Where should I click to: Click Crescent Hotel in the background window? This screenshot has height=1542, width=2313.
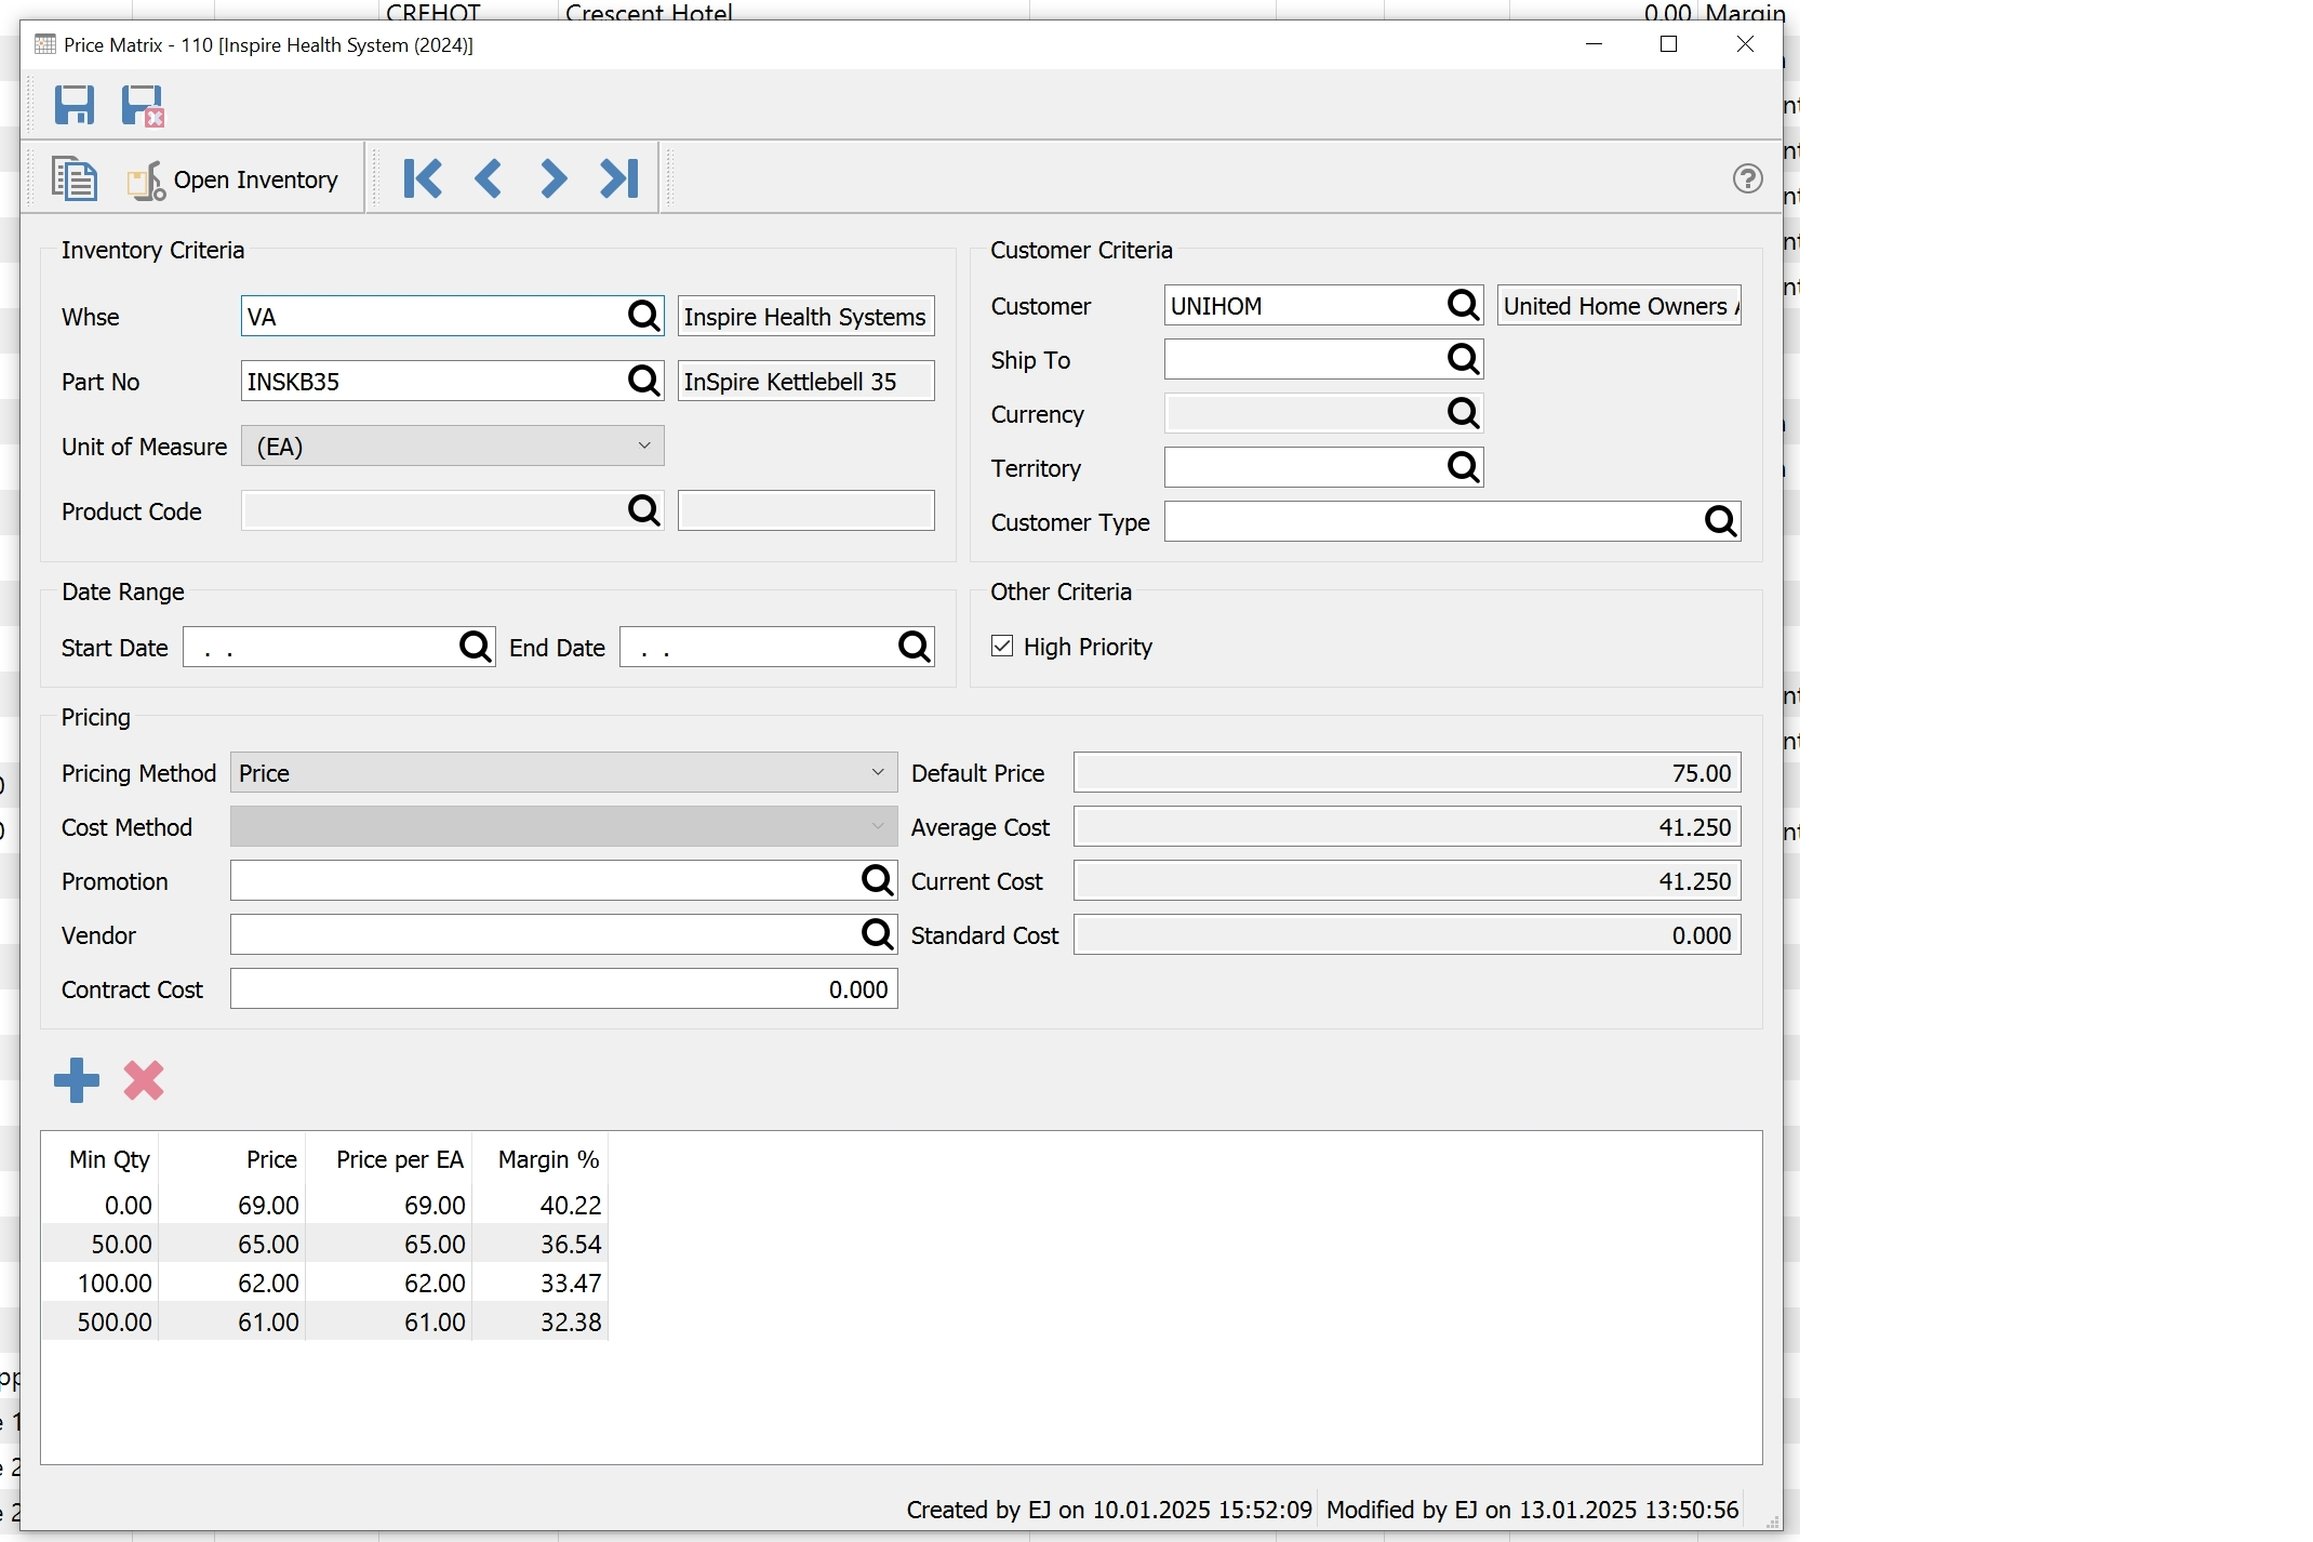pyautogui.click(x=648, y=12)
